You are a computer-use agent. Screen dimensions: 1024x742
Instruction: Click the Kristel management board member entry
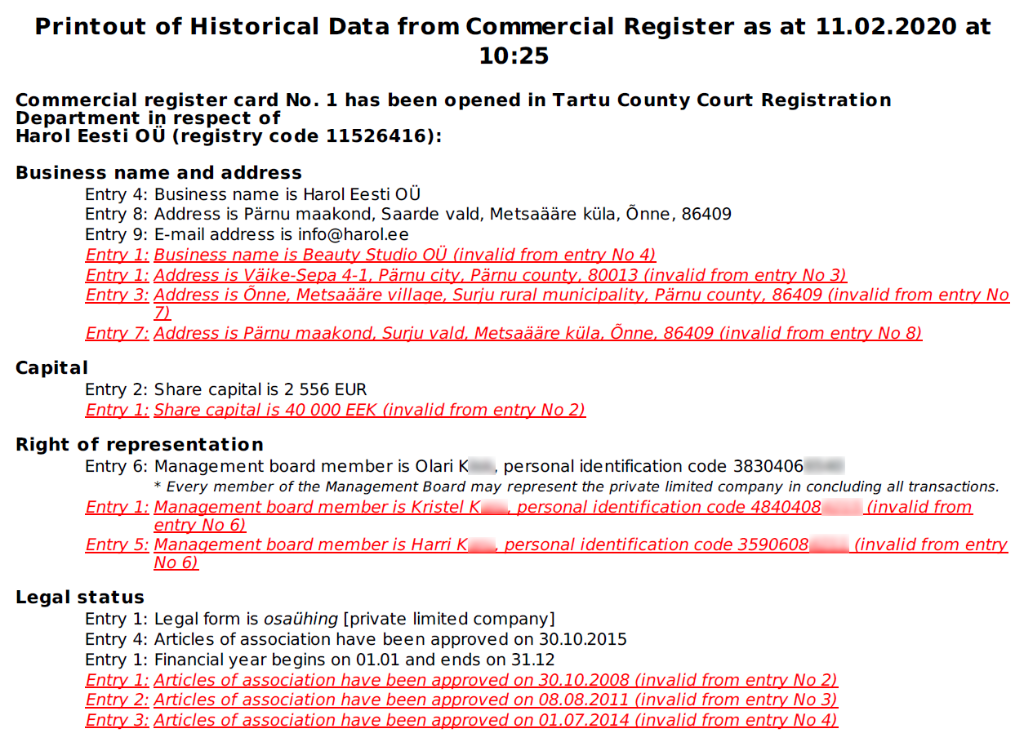click(x=528, y=515)
